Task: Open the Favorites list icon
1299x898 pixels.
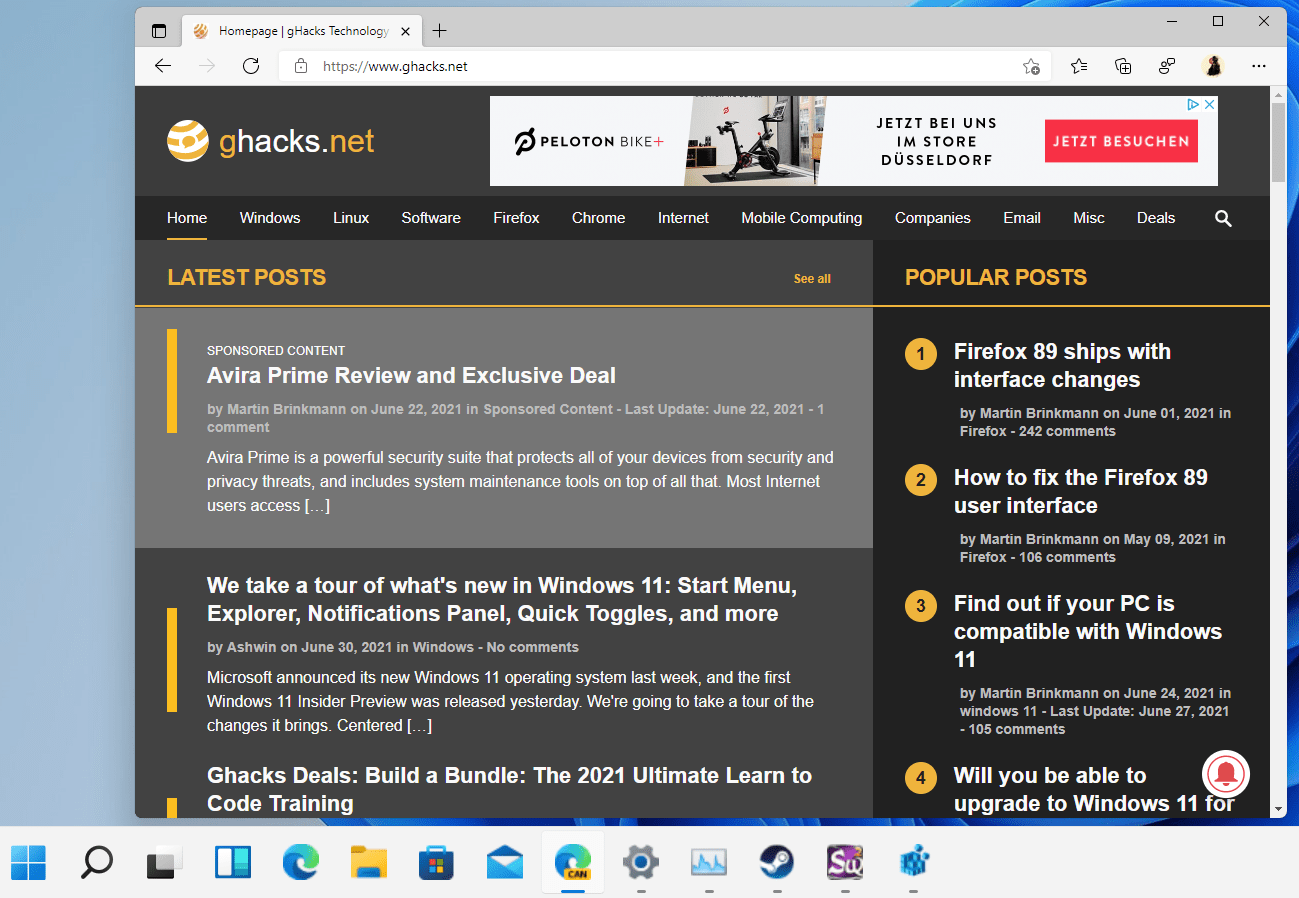Action: [x=1079, y=66]
